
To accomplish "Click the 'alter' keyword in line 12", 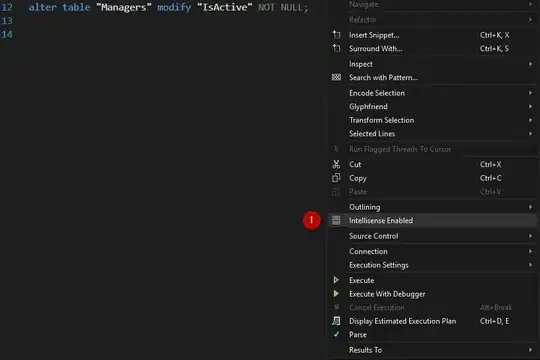I will coord(42,7).
